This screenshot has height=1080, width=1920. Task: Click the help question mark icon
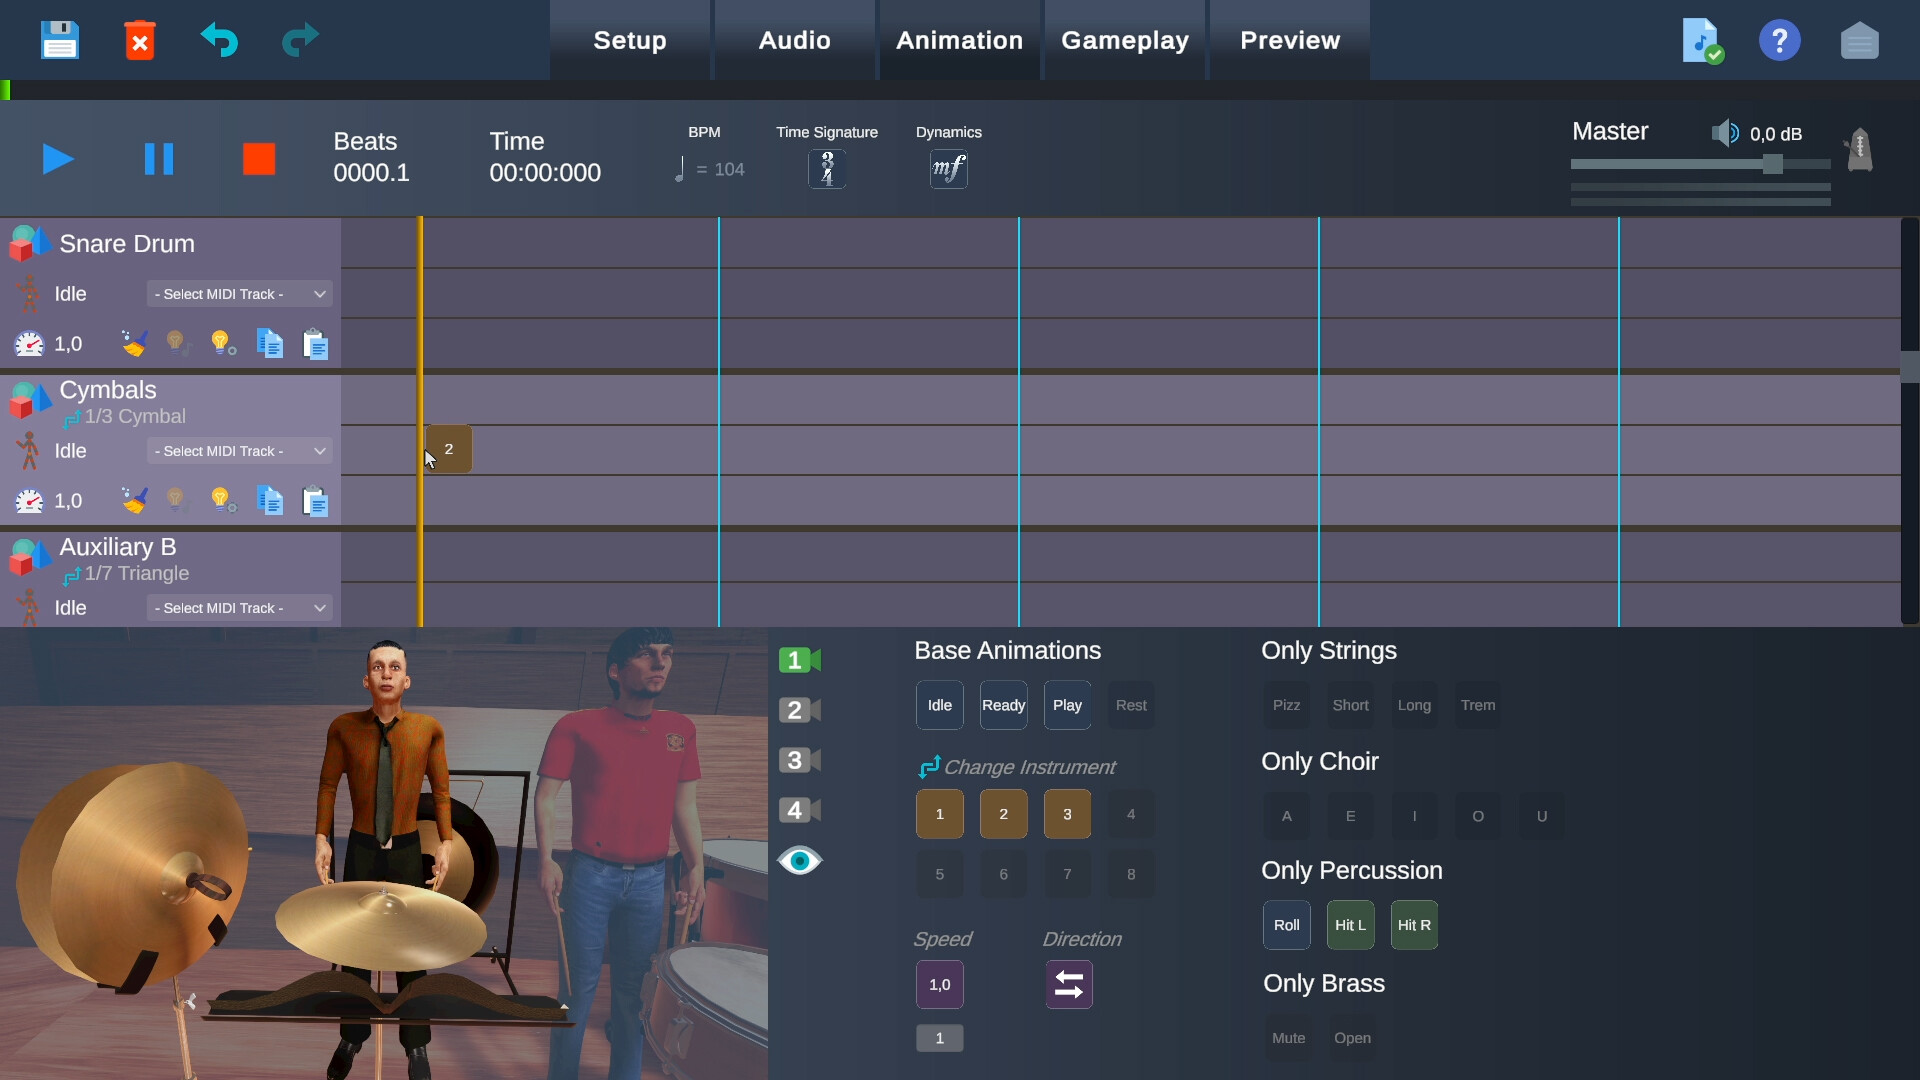1779,40
